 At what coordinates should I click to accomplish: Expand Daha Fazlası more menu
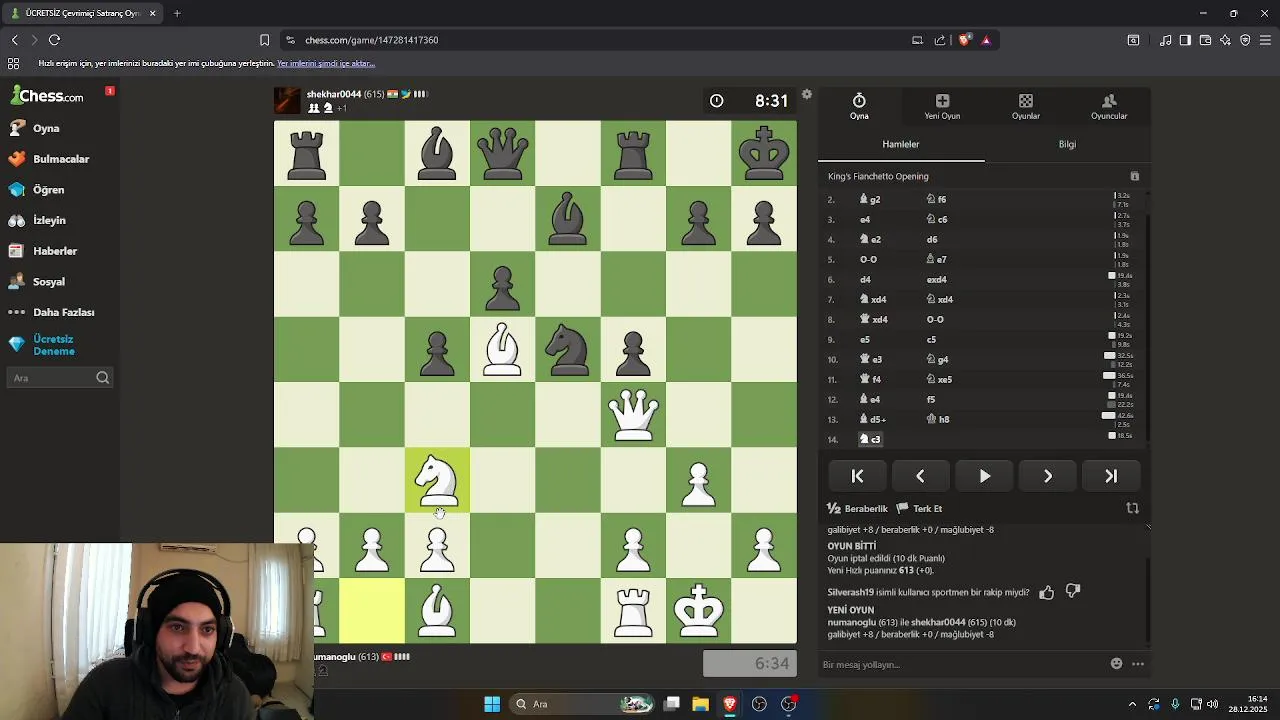tap(52, 312)
